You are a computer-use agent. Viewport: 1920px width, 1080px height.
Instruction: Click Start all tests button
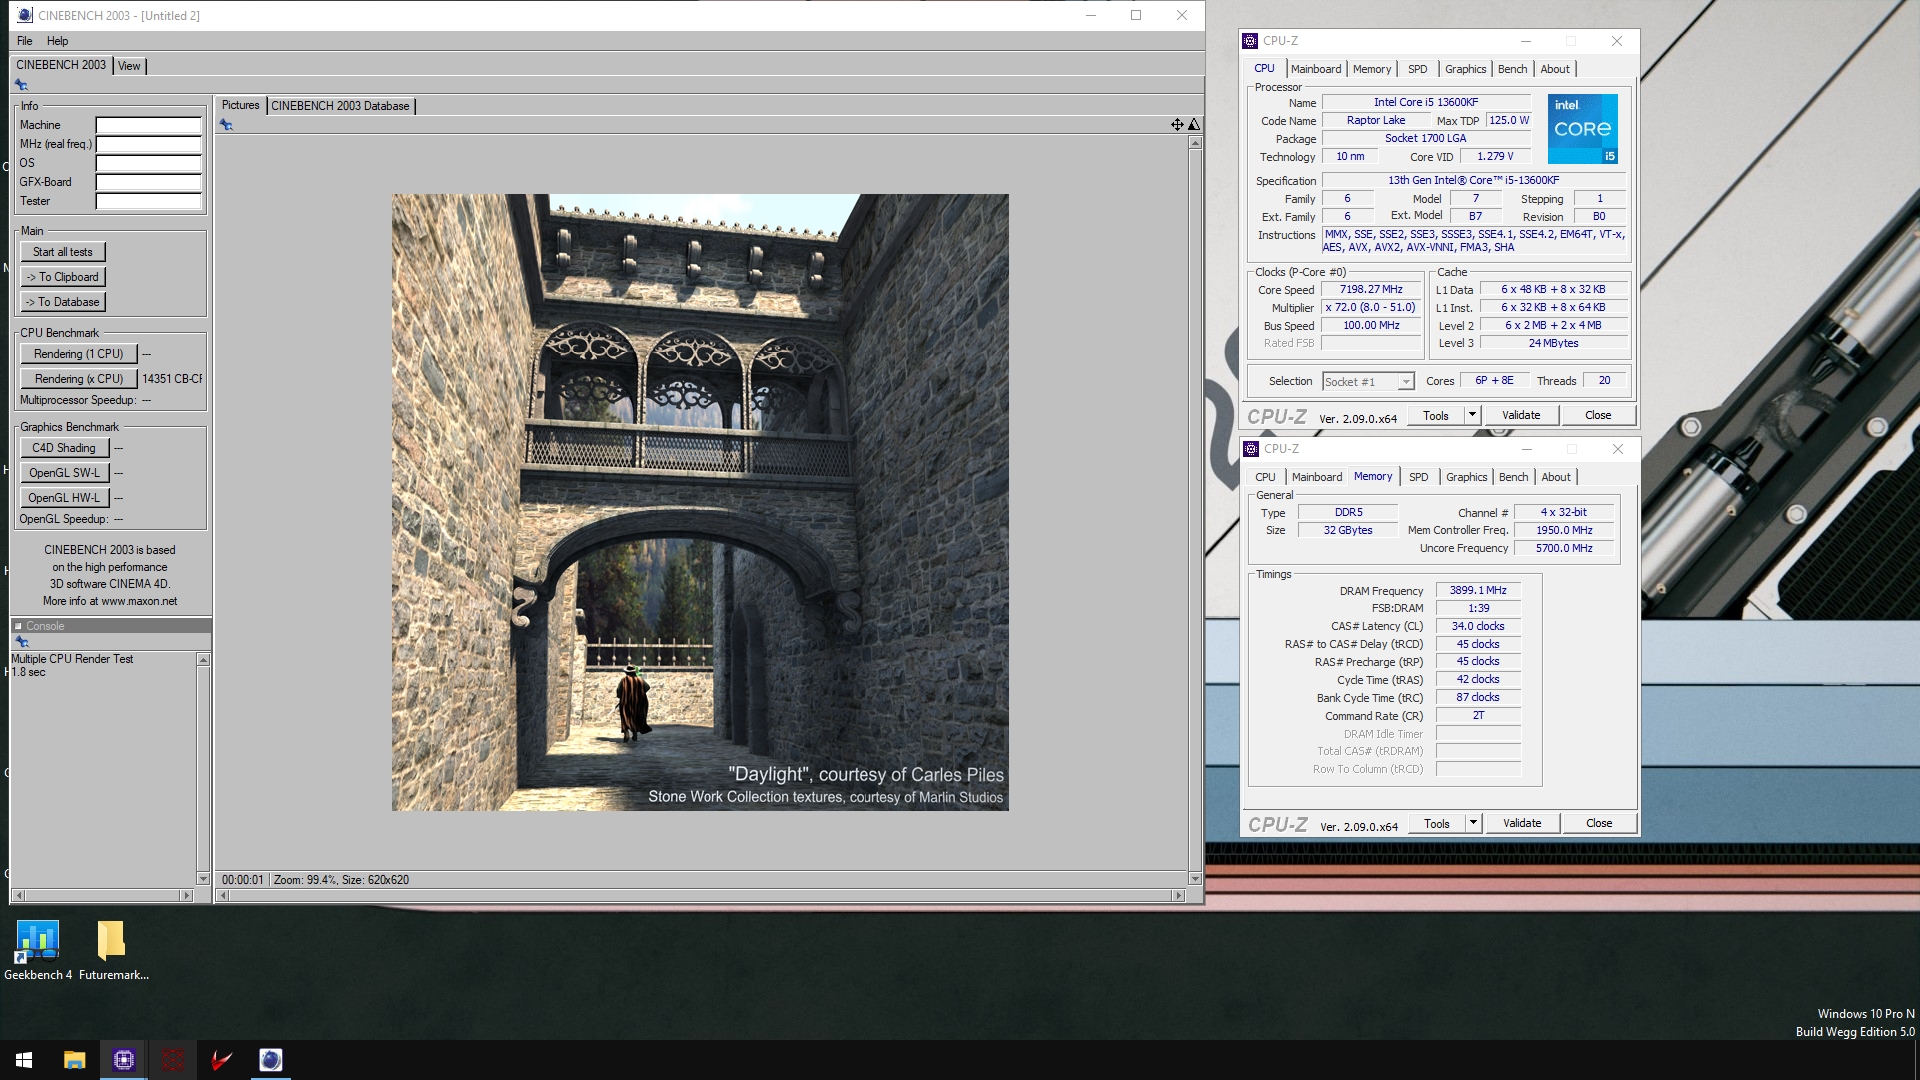[62, 252]
